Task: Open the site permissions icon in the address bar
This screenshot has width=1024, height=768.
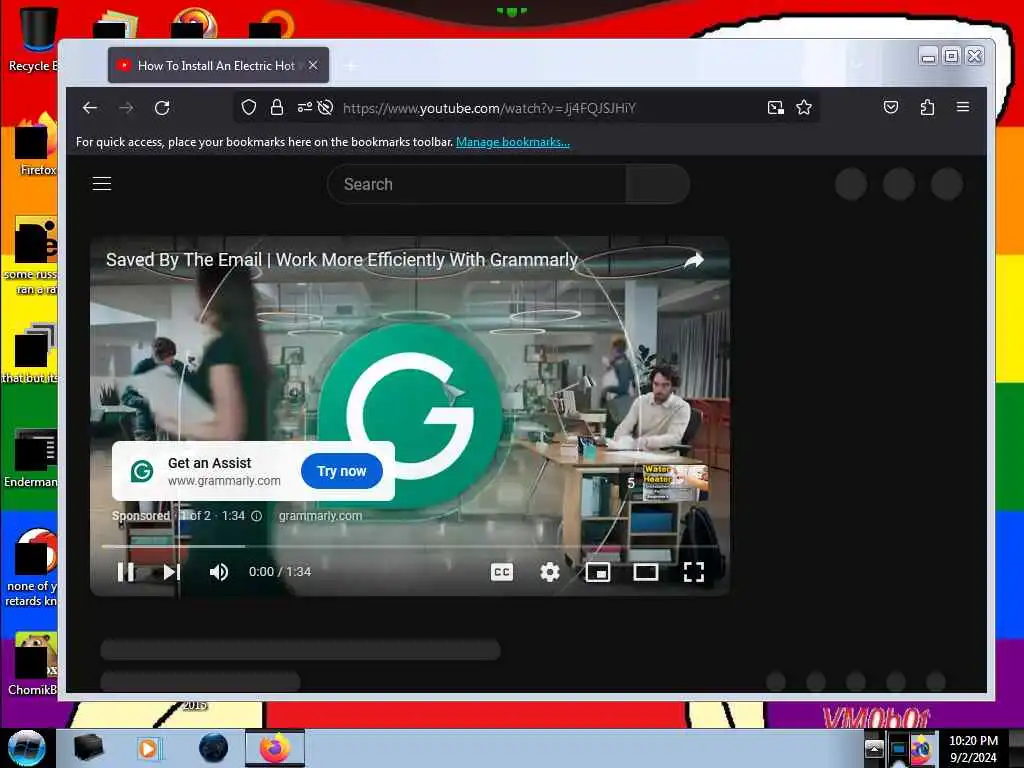Action: click(x=304, y=107)
